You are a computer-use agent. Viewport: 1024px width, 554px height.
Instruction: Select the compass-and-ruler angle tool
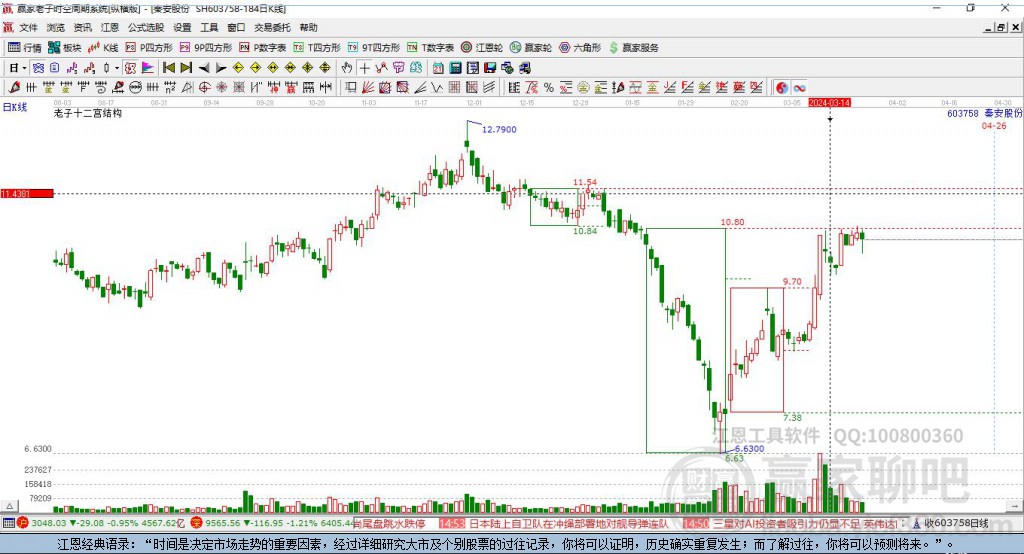point(187,88)
